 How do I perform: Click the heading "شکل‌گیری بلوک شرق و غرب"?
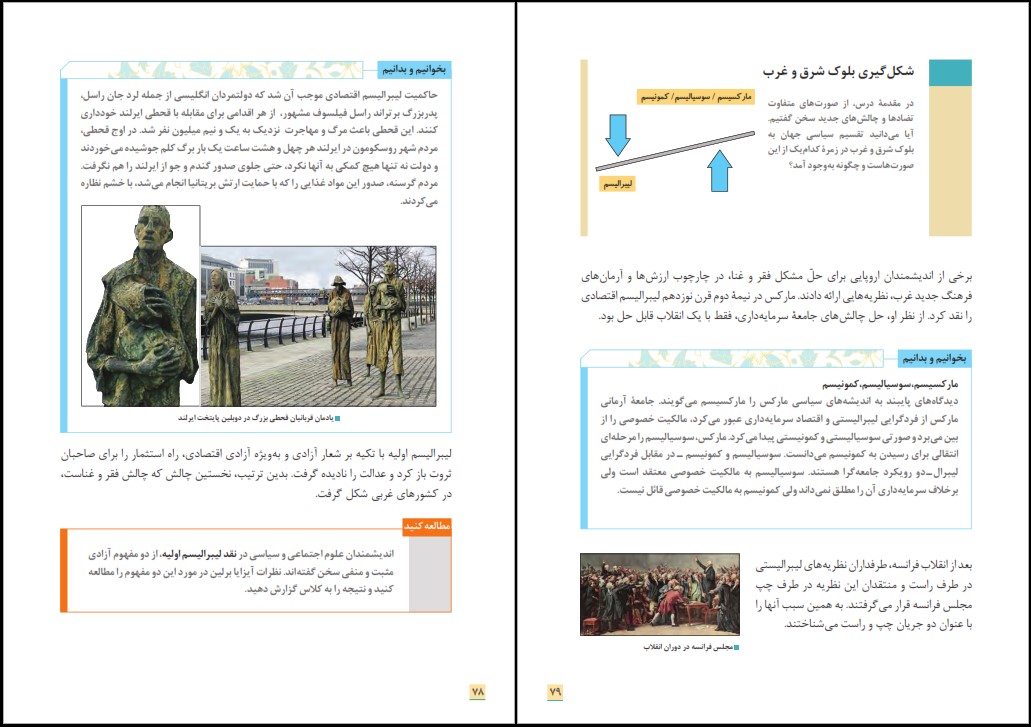[838, 71]
